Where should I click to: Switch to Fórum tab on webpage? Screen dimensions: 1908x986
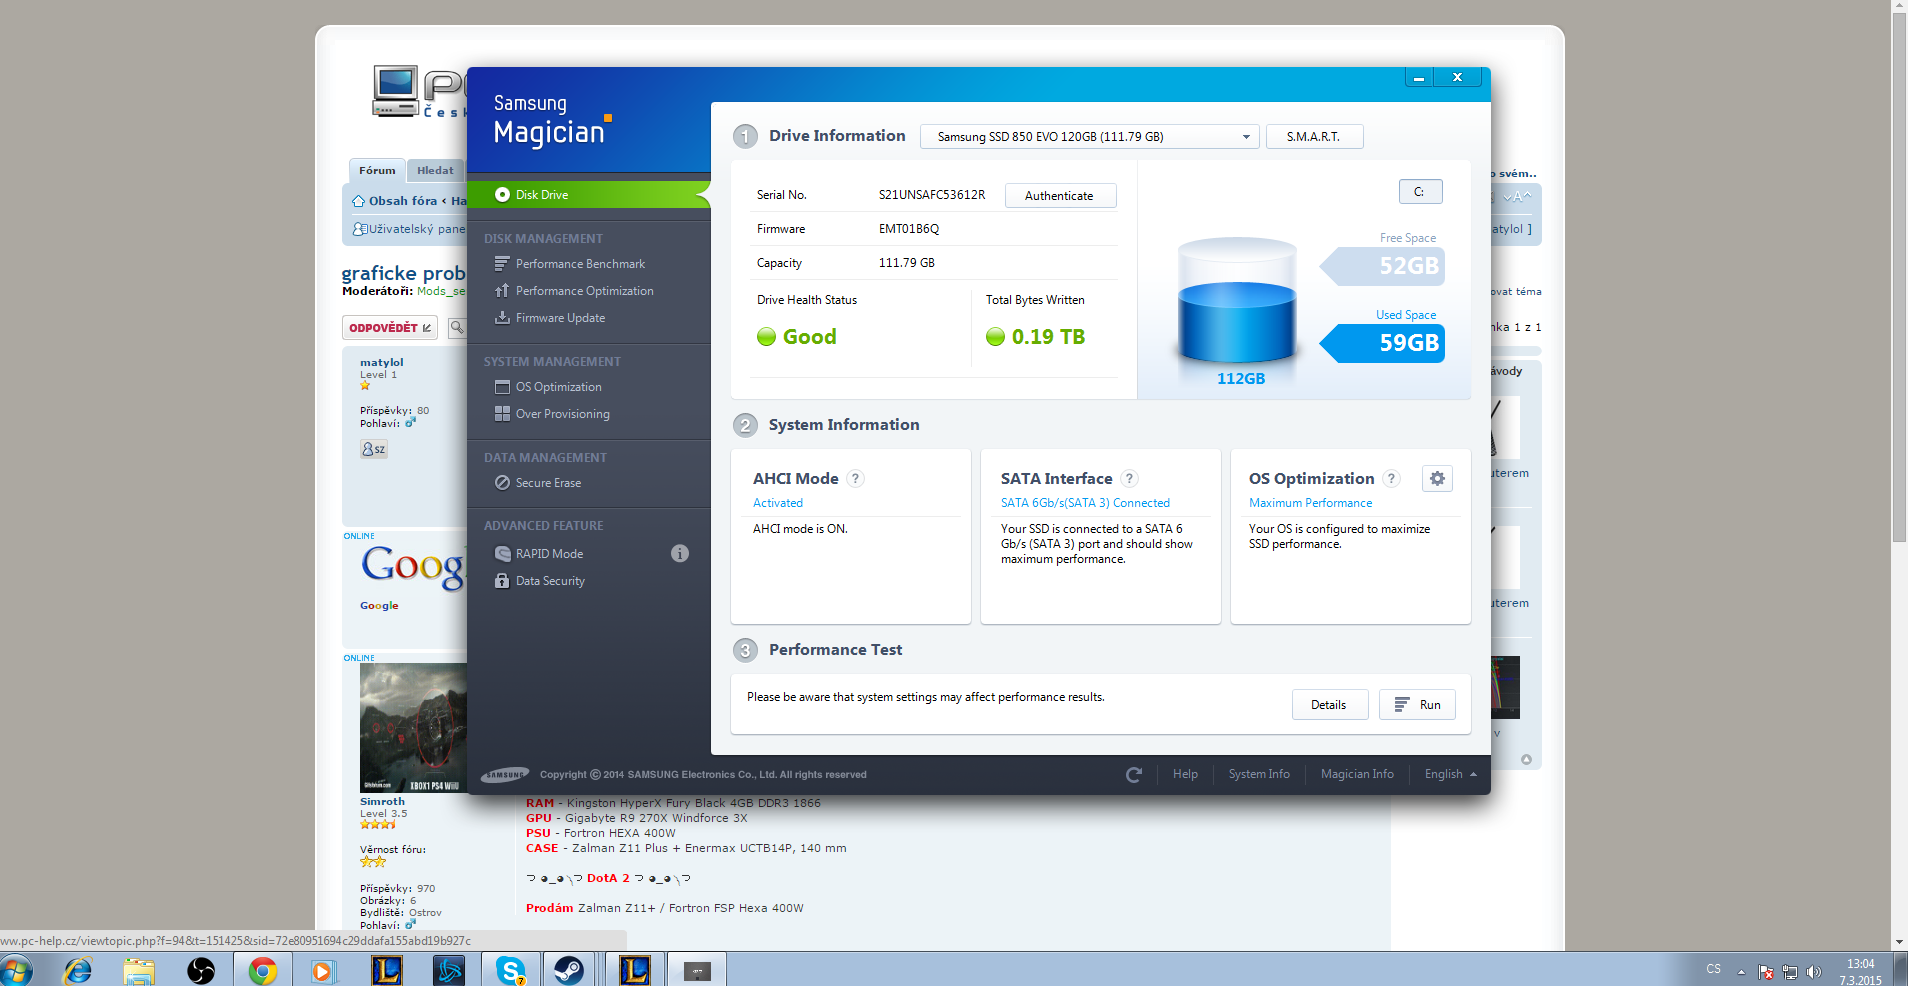pos(377,171)
